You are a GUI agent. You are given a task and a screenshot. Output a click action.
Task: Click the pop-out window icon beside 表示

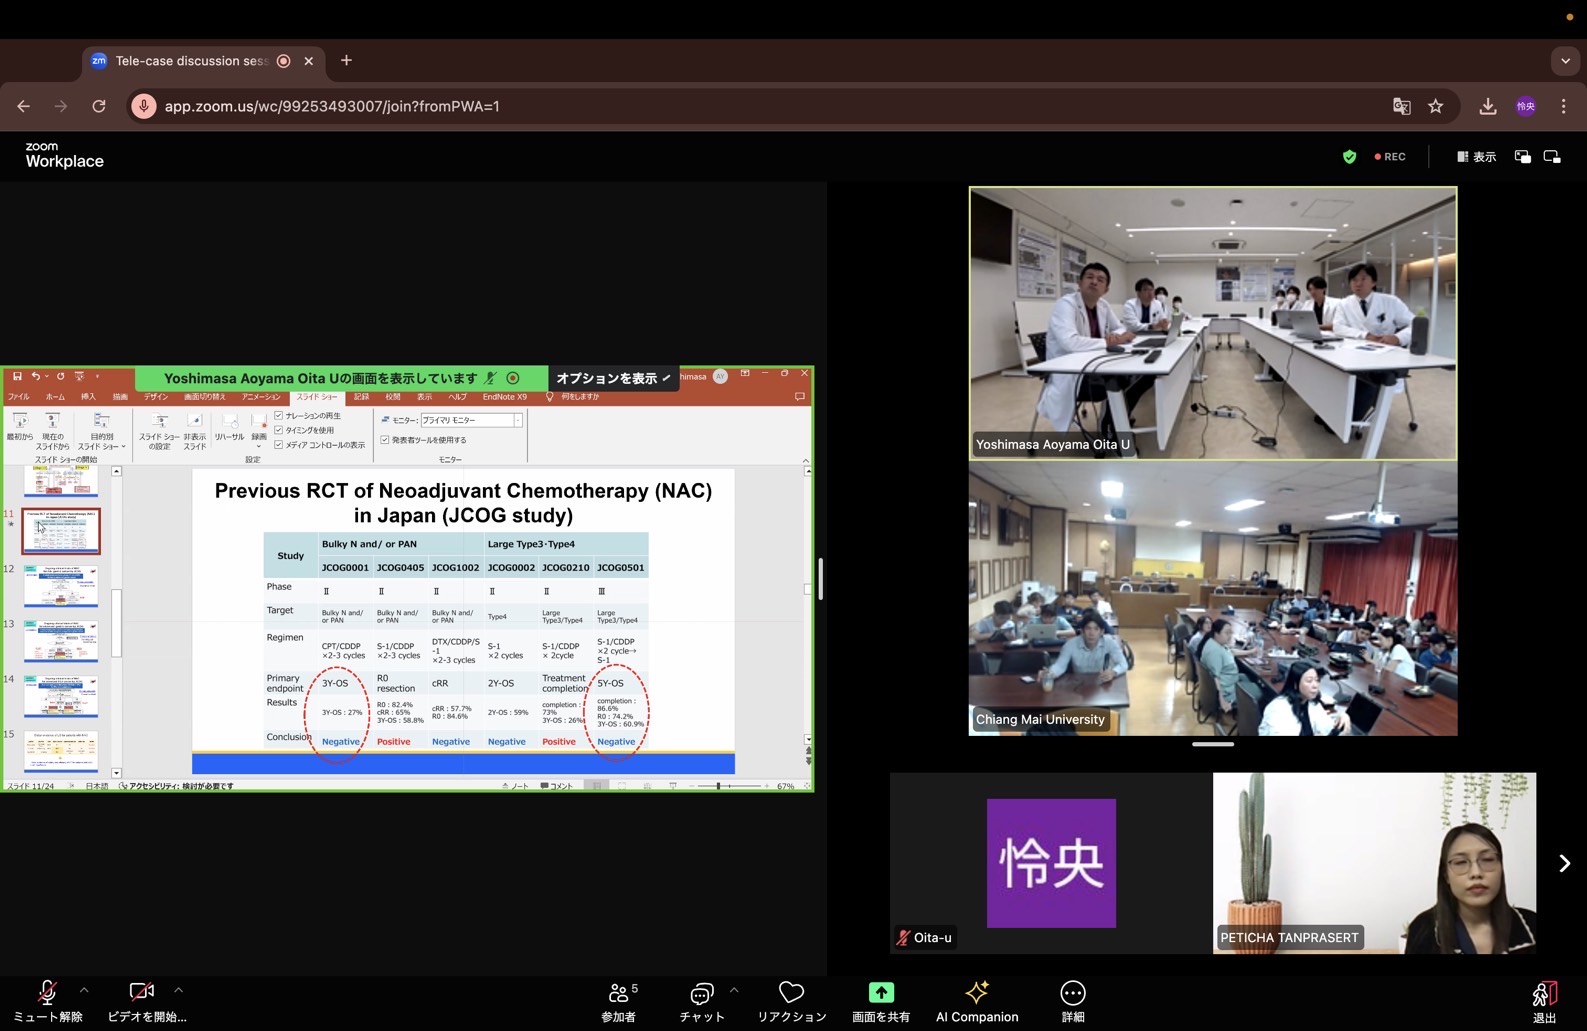click(1523, 157)
